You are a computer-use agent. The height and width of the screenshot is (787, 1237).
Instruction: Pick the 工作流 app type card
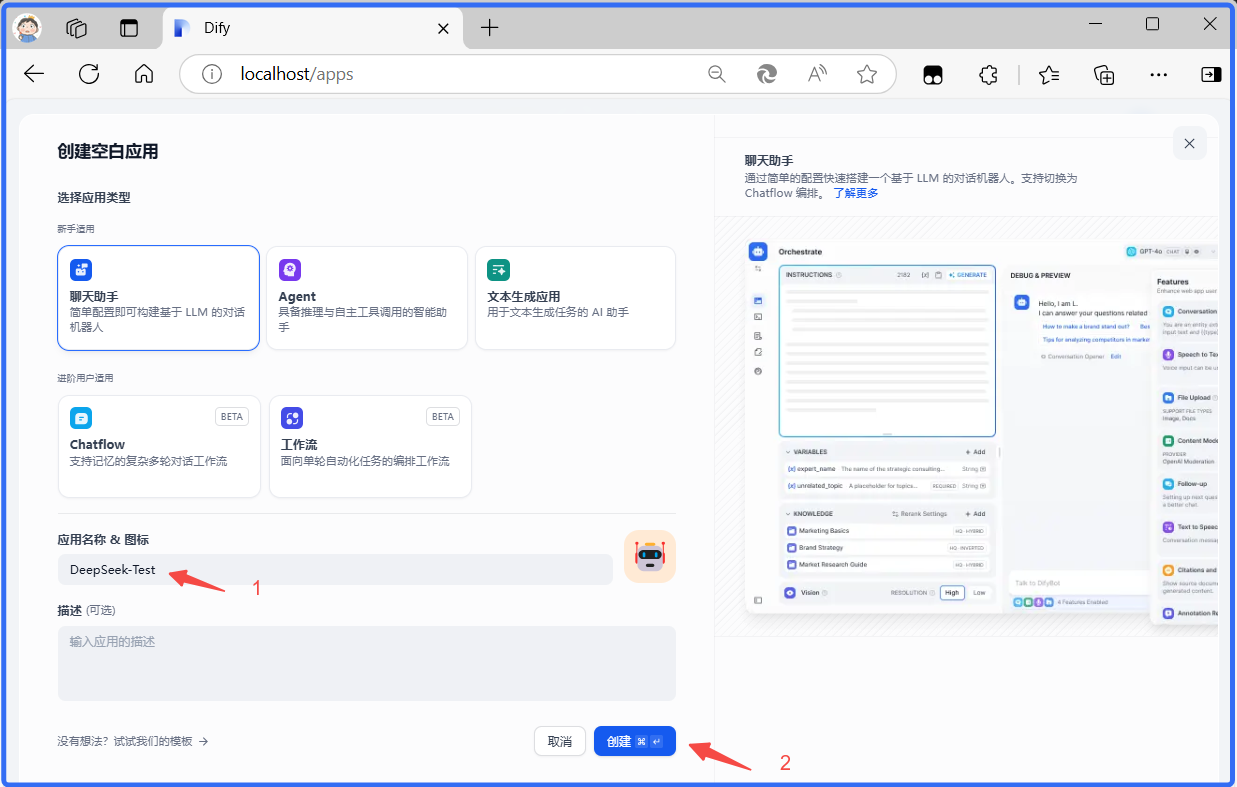370,446
